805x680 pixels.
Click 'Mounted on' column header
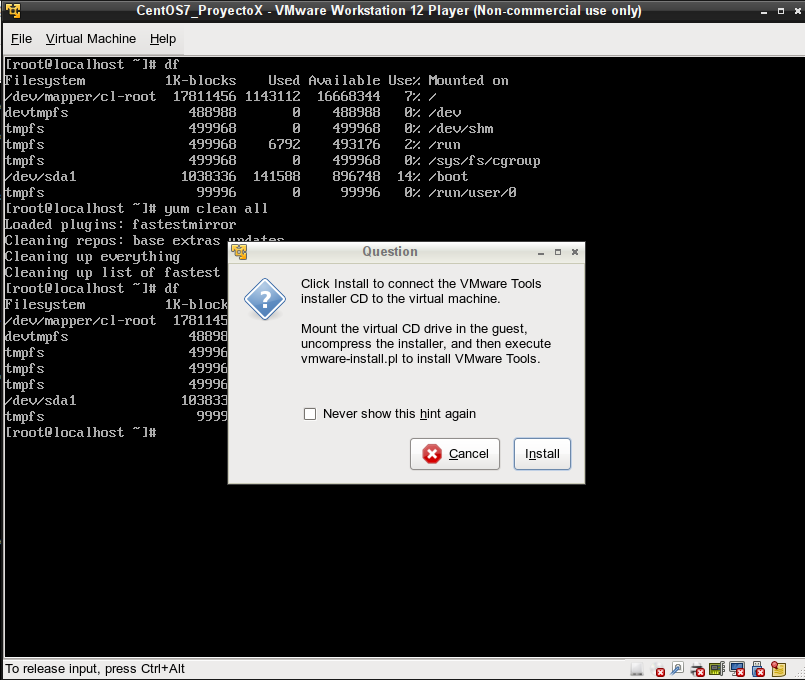pos(468,81)
